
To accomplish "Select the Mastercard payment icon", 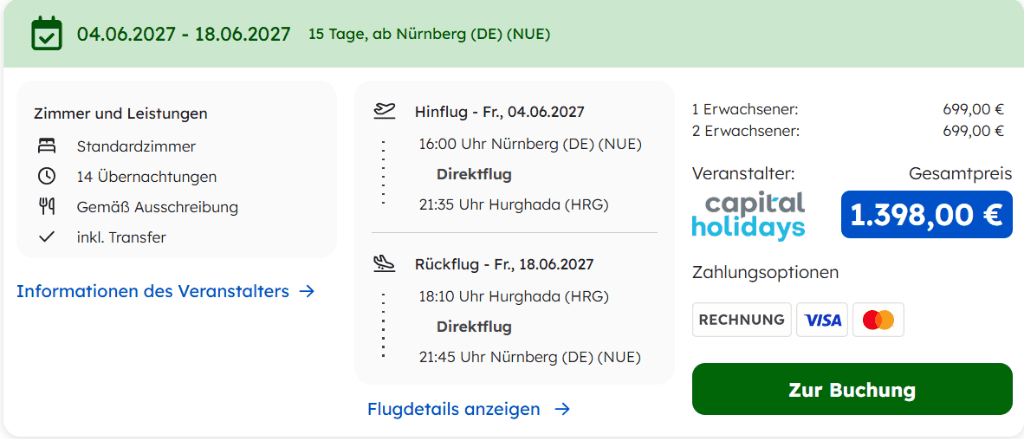I will click(x=878, y=319).
